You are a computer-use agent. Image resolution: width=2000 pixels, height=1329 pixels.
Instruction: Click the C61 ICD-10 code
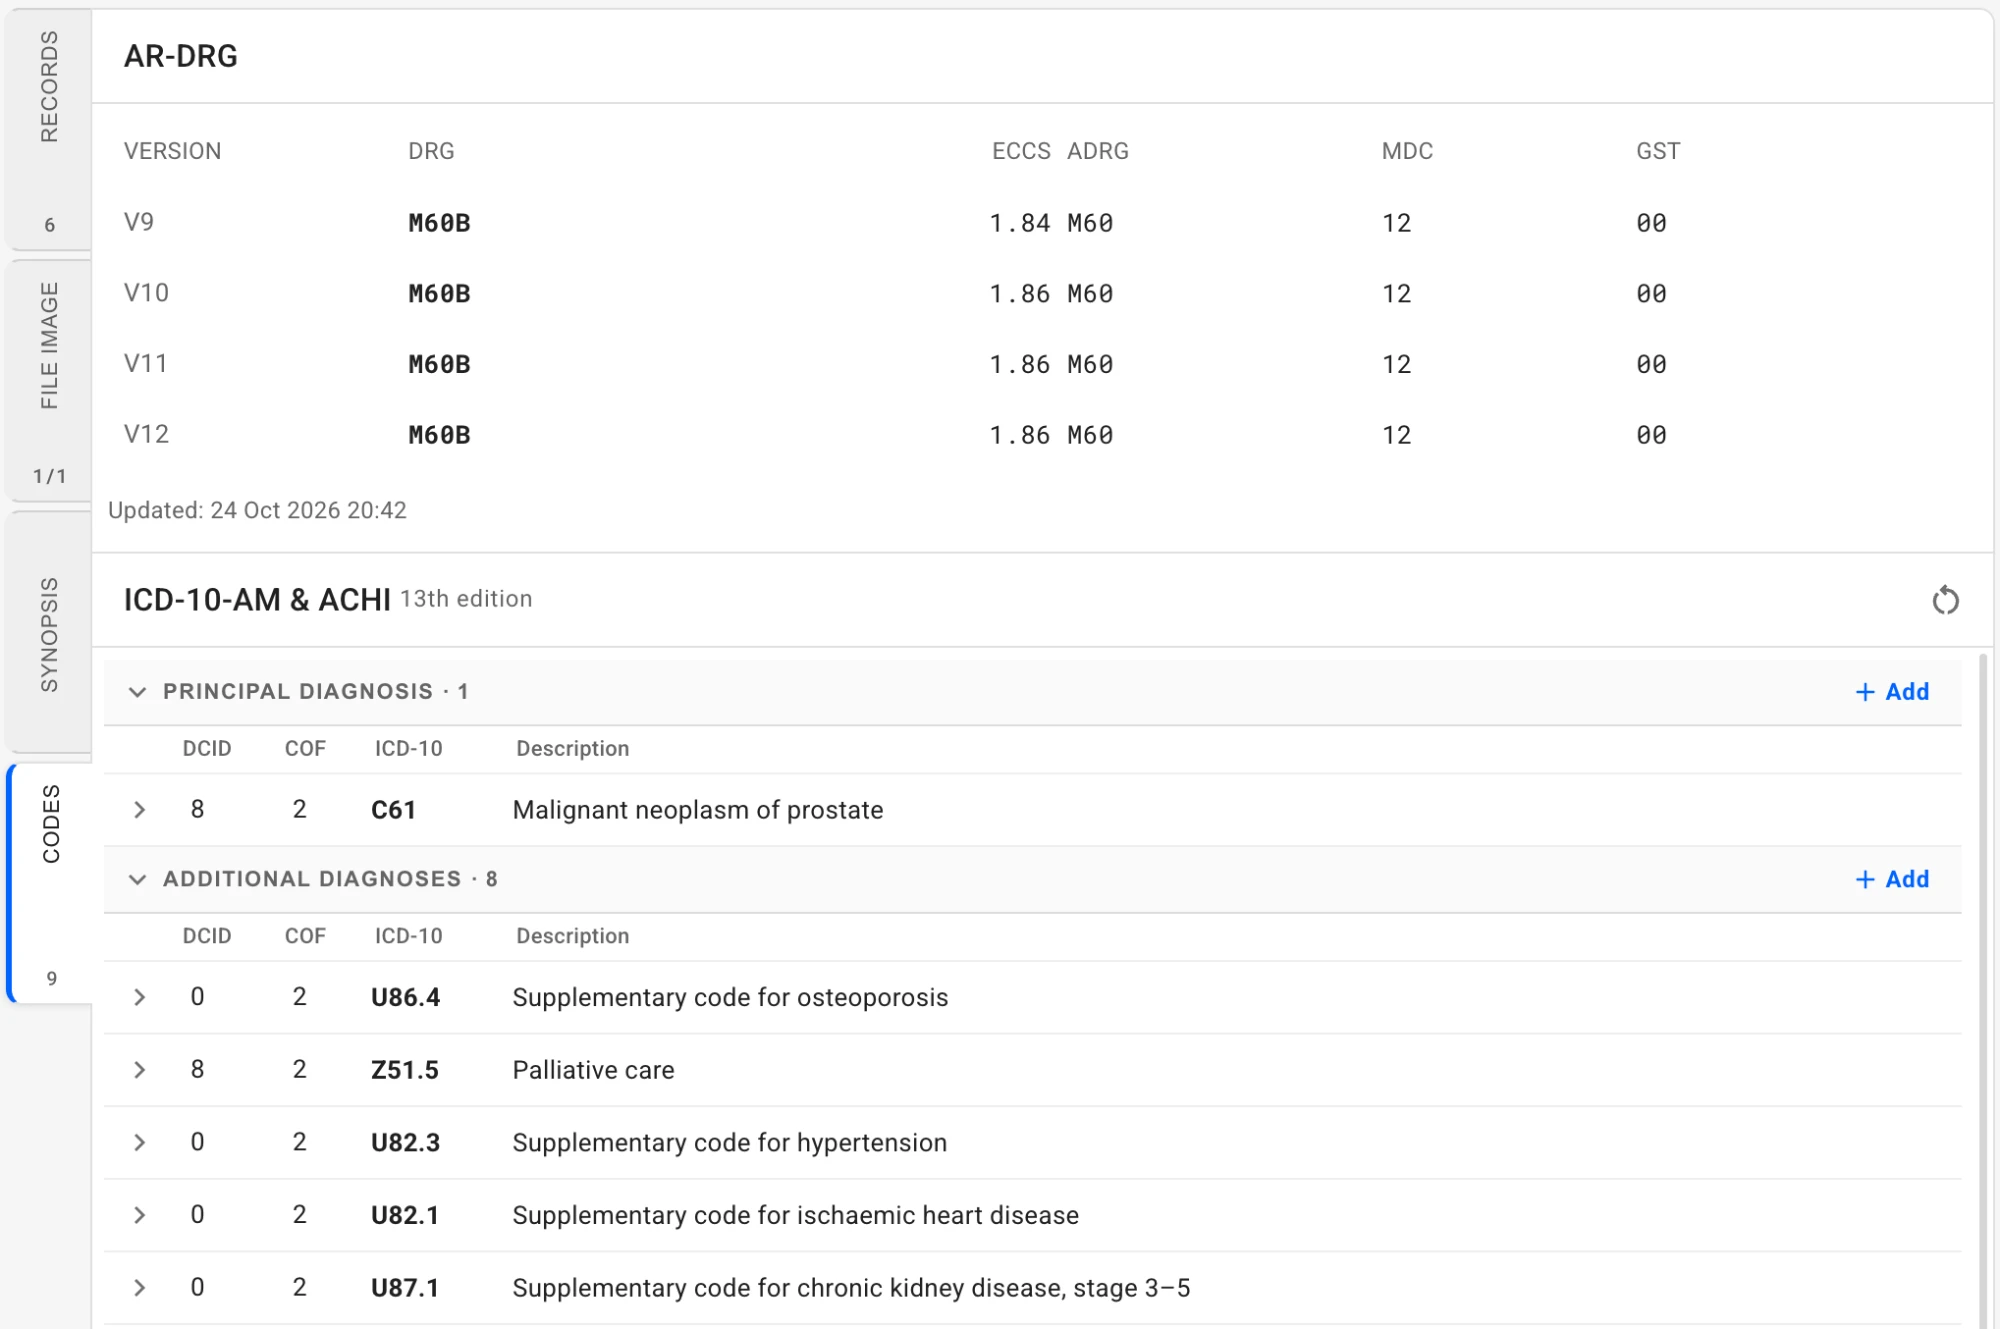(x=393, y=810)
